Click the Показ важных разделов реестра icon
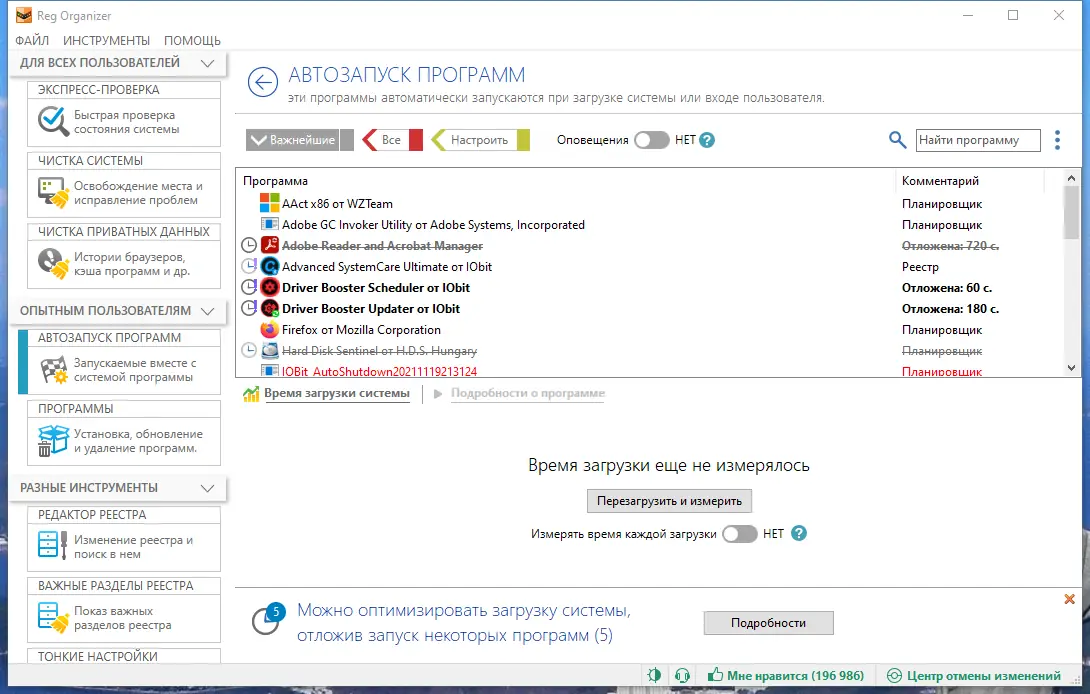The width and height of the screenshot is (1090, 694). click(54, 617)
